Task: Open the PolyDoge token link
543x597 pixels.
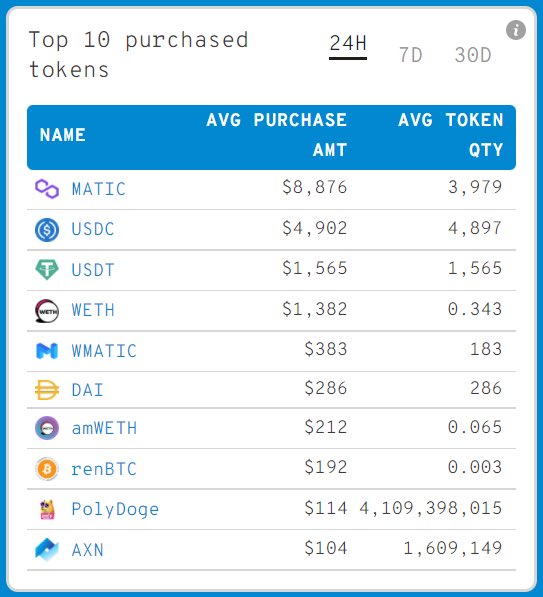Action: pyautogui.click(x=115, y=509)
